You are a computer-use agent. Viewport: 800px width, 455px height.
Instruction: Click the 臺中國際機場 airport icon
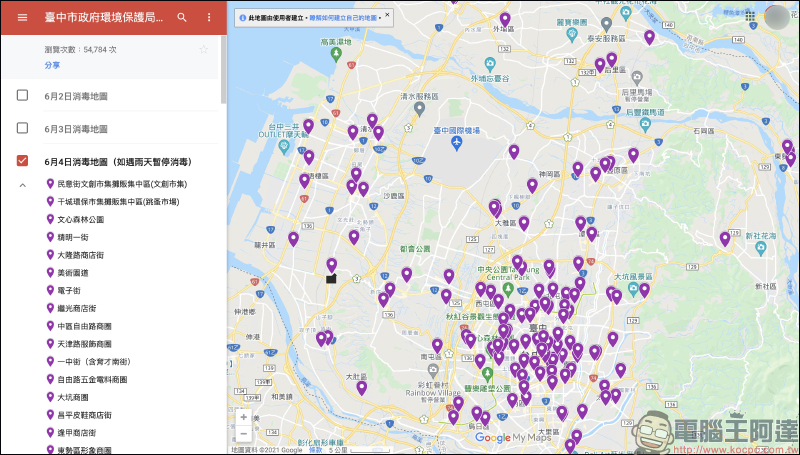[457, 143]
